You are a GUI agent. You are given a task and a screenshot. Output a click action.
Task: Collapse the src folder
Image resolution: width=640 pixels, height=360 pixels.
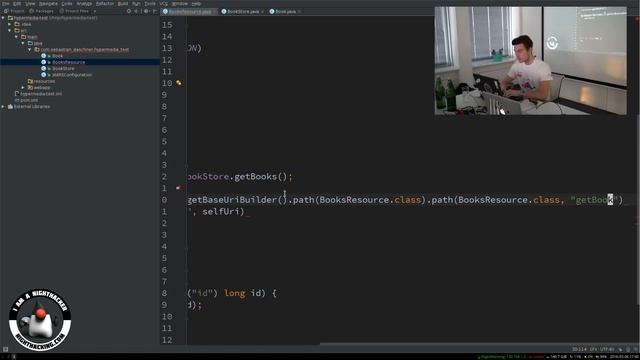point(10,31)
